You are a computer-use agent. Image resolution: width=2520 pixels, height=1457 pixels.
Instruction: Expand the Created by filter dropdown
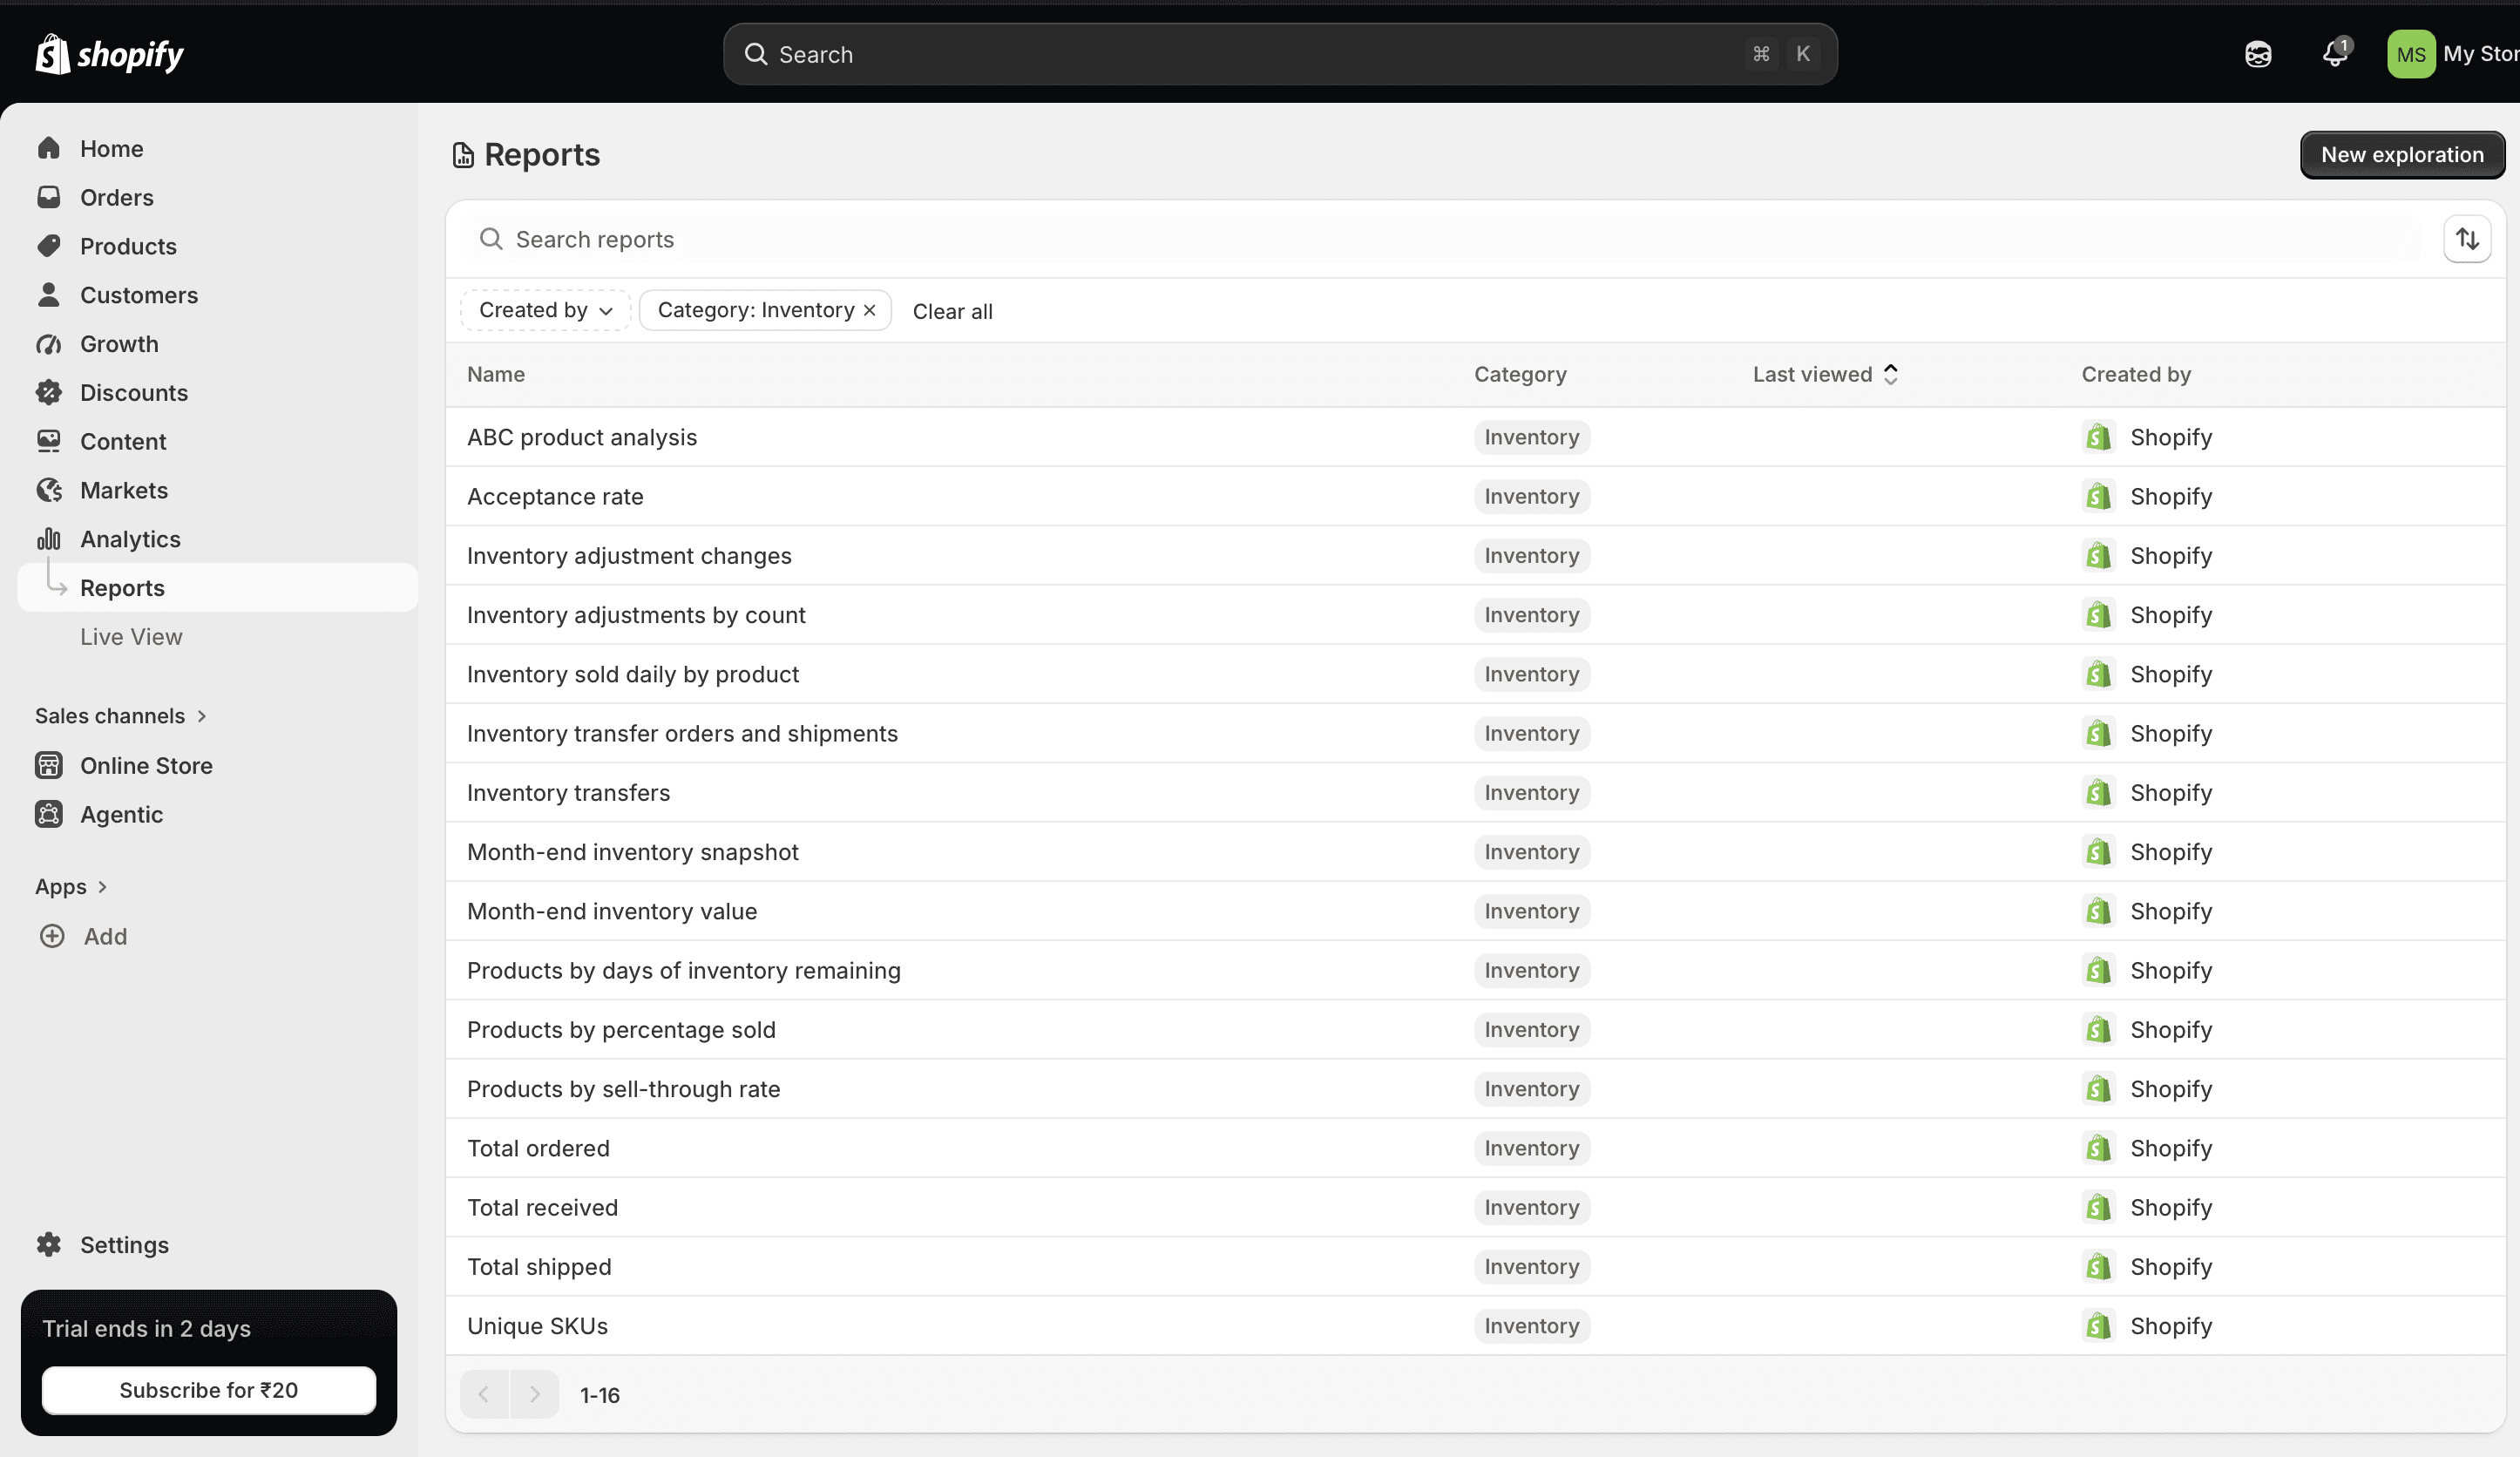(545, 310)
